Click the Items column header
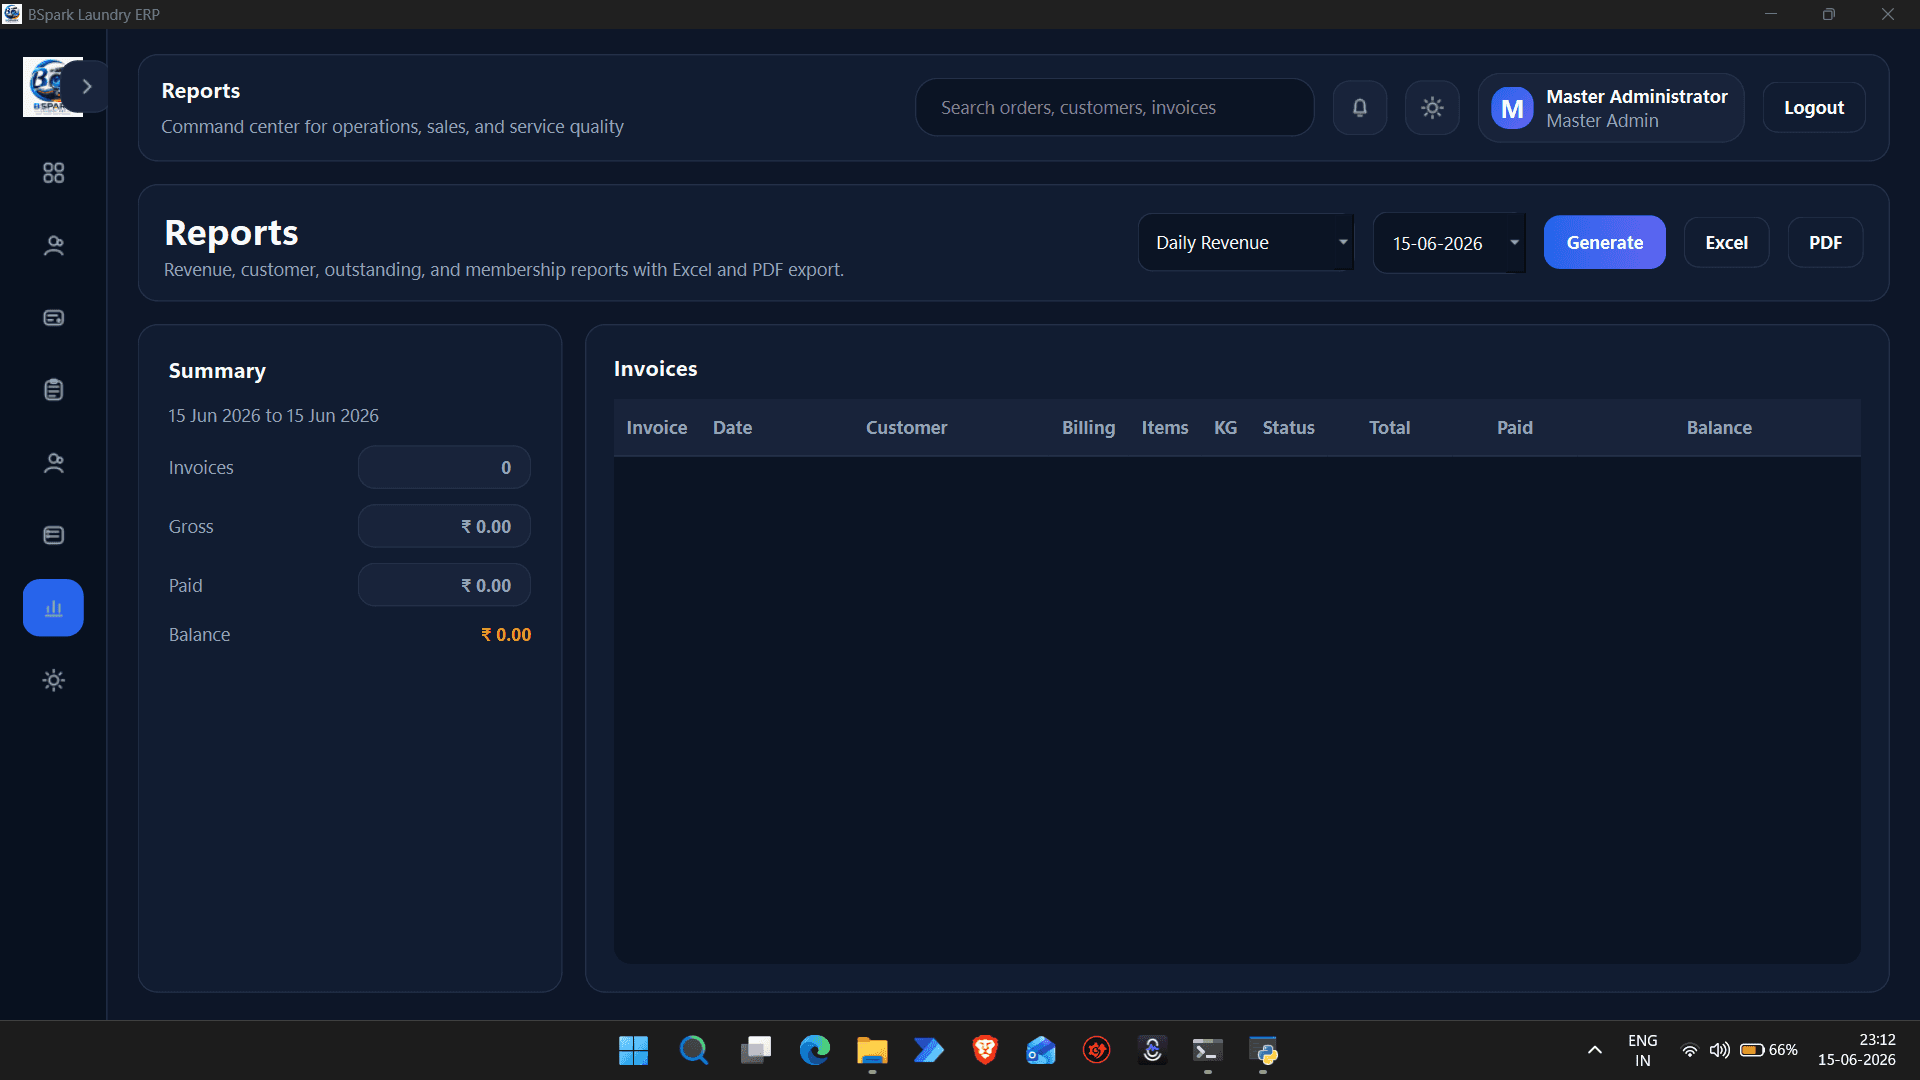Image resolution: width=1920 pixels, height=1080 pixels. click(x=1165, y=428)
